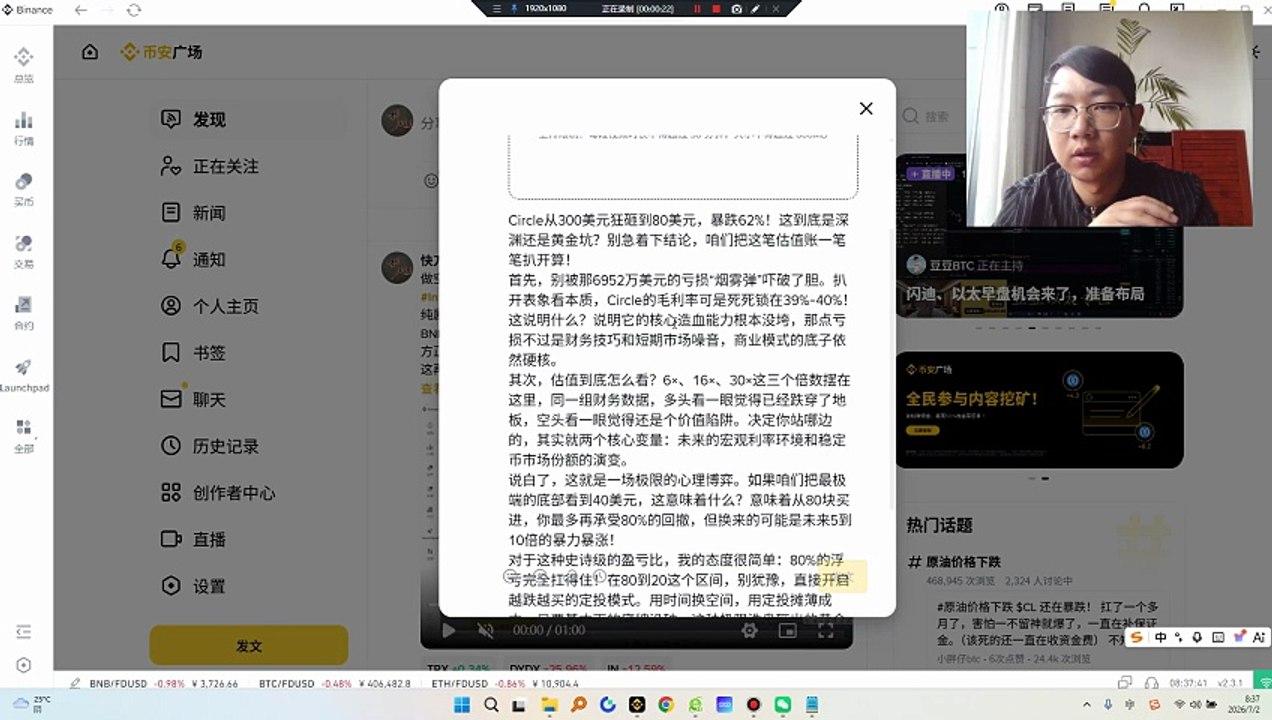Open 创作者中心 creator center

point(247,493)
